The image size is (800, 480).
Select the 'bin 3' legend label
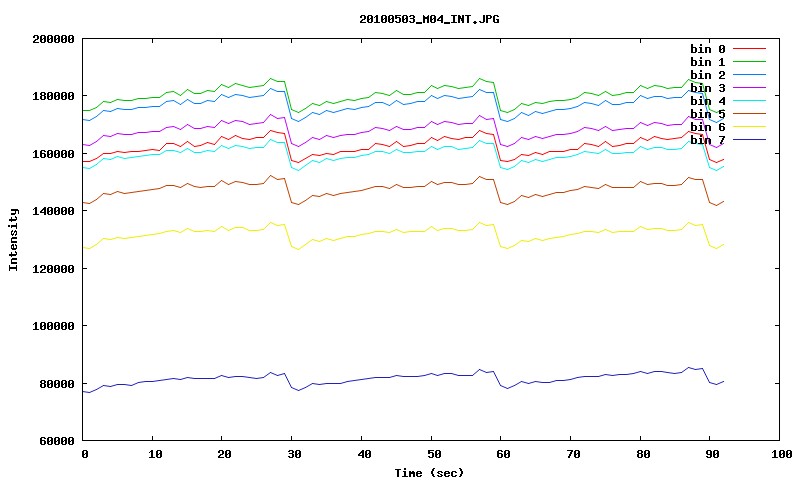click(708, 88)
